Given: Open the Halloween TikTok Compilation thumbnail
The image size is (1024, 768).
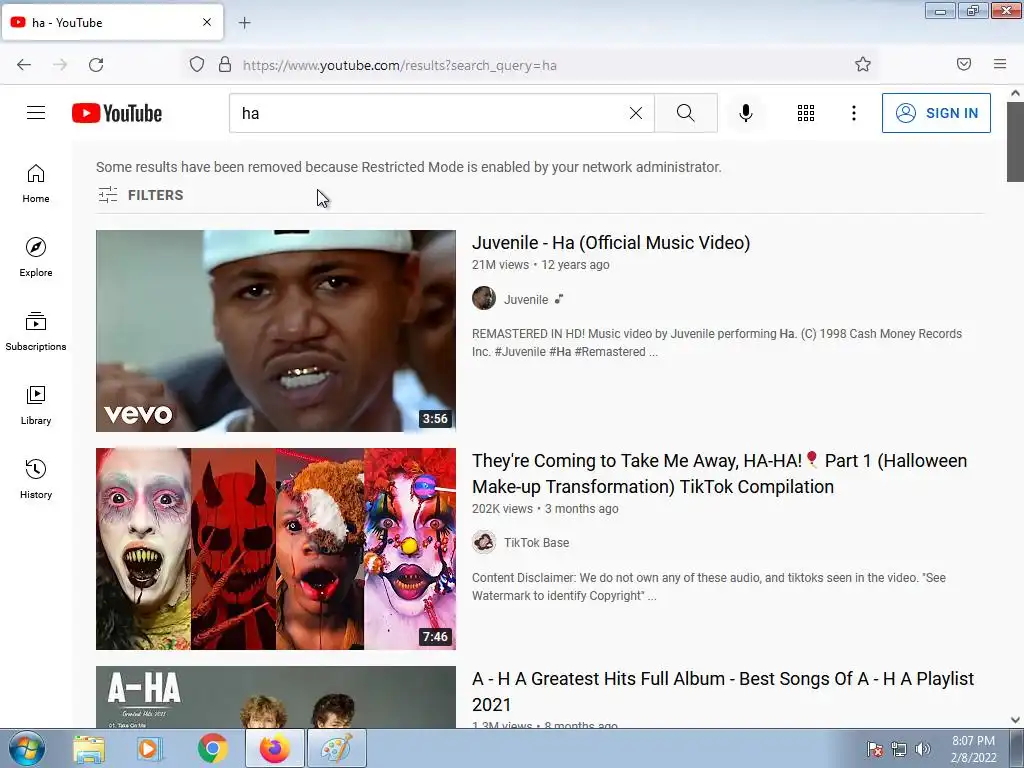Looking at the screenshot, I should (x=276, y=549).
